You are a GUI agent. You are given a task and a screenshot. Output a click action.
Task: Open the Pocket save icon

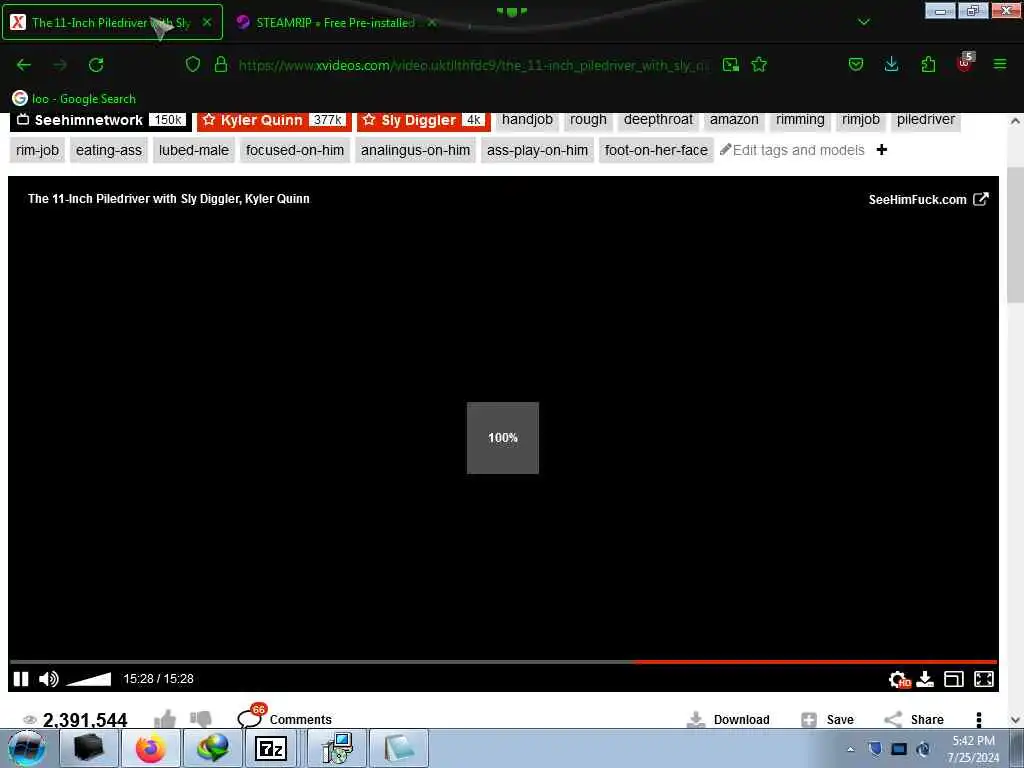pos(856,65)
